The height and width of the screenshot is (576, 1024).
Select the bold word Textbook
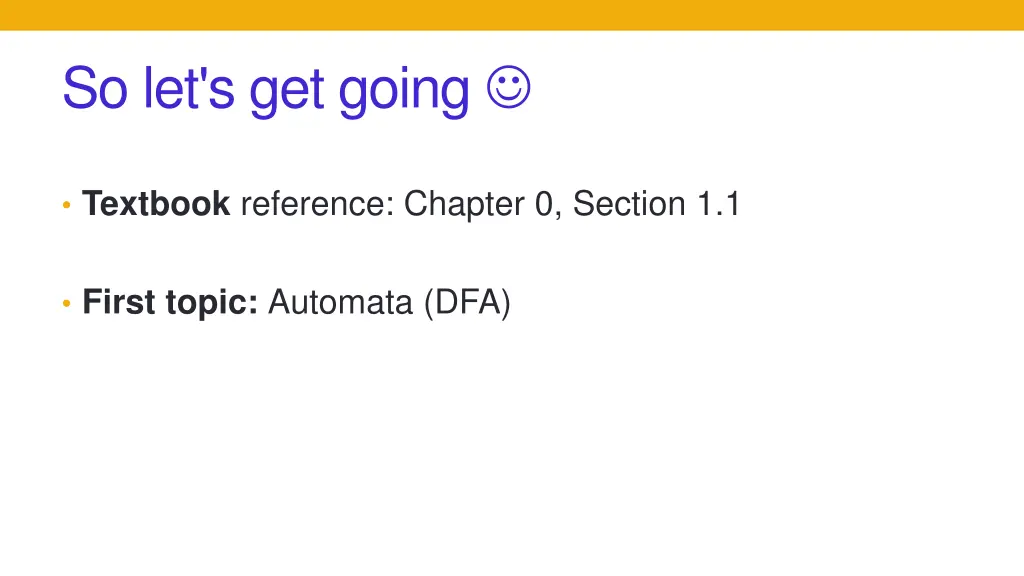coord(156,203)
